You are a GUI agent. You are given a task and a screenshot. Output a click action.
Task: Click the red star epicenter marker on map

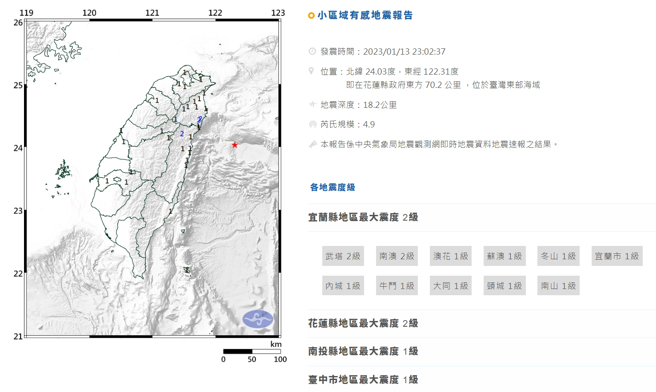click(235, 145)
